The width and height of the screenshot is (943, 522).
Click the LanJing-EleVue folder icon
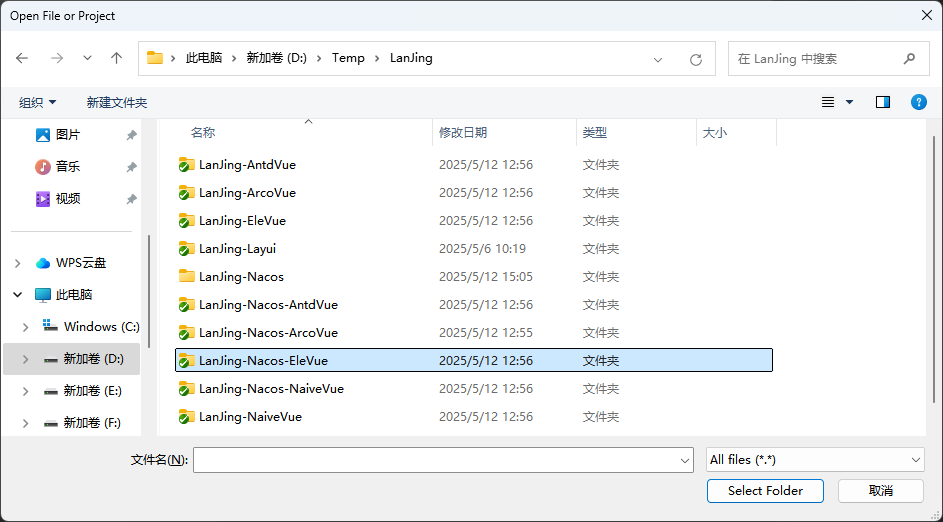186,221
